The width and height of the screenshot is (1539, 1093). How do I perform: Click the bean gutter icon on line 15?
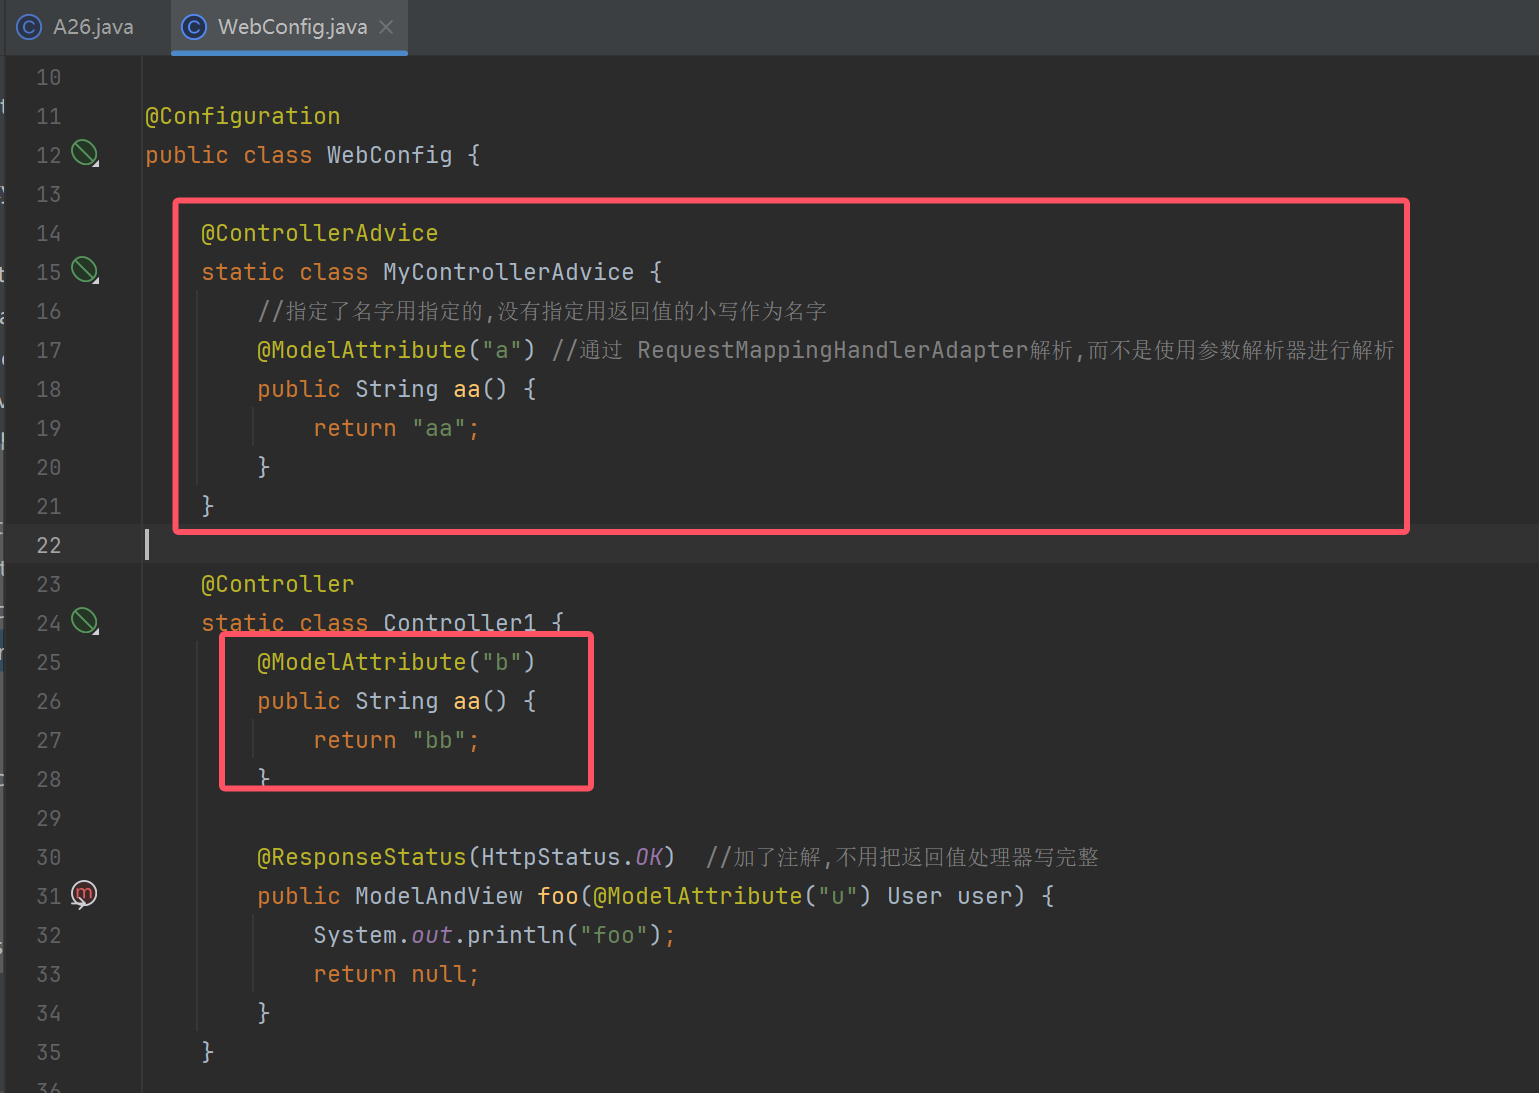point(85,270)
